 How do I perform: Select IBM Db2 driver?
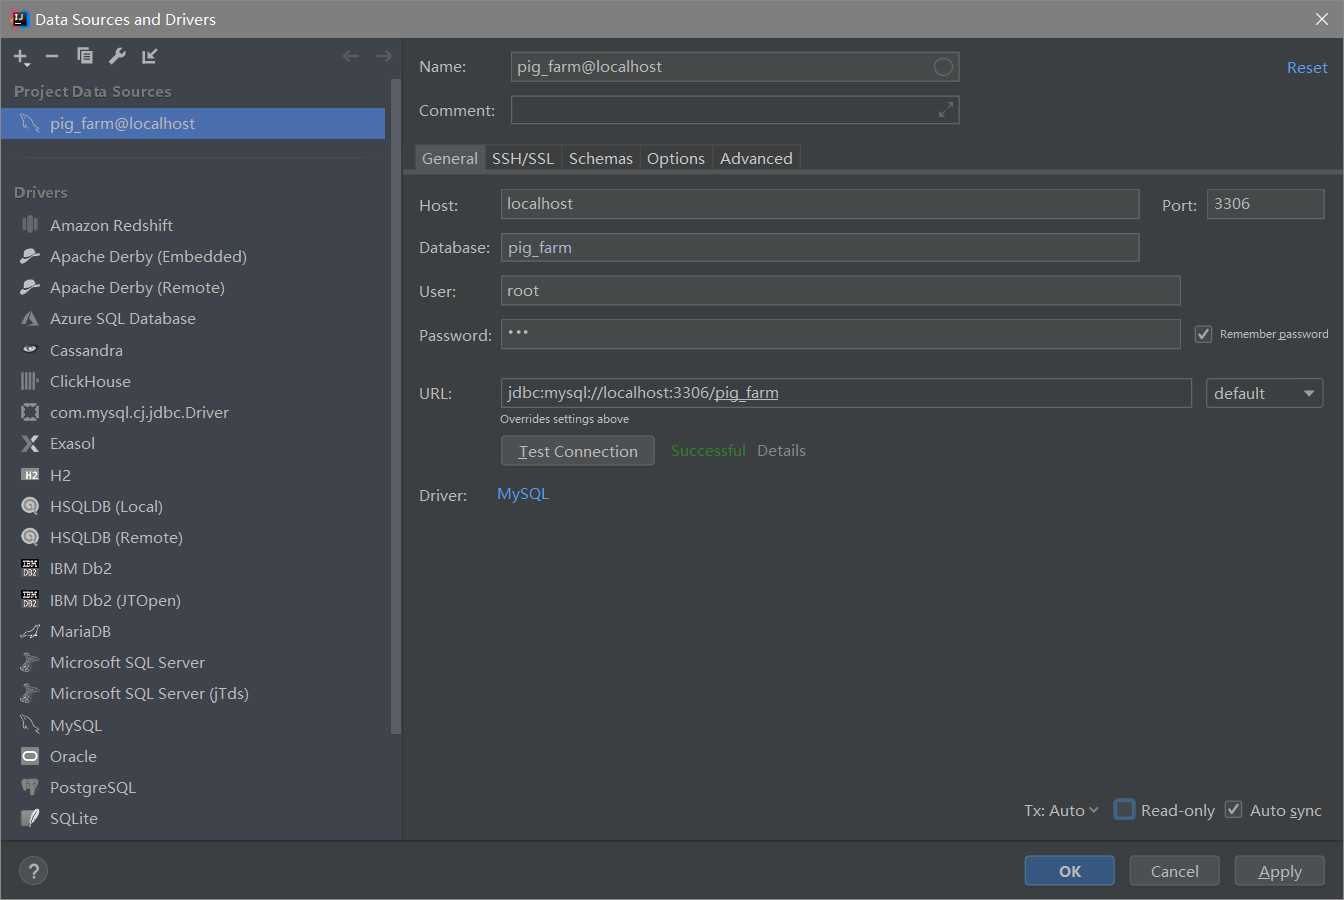pos(193,568)
